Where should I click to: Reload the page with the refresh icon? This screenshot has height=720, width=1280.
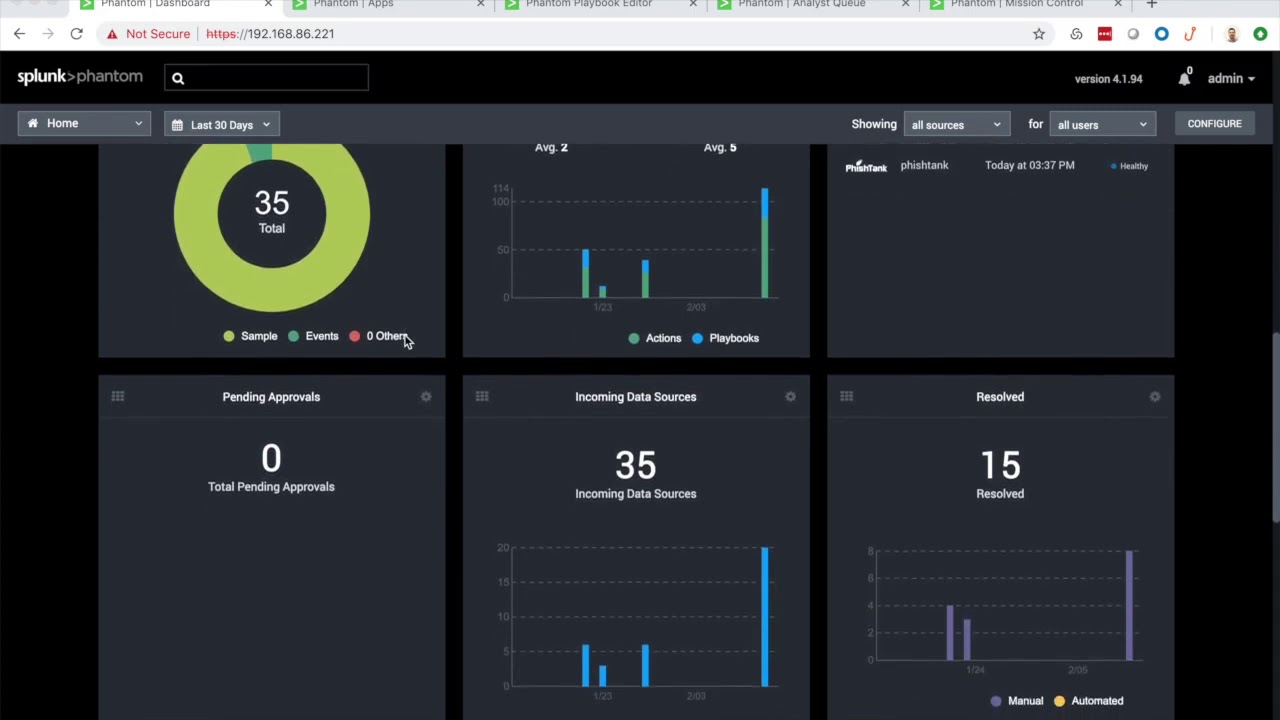click(76, 34)
